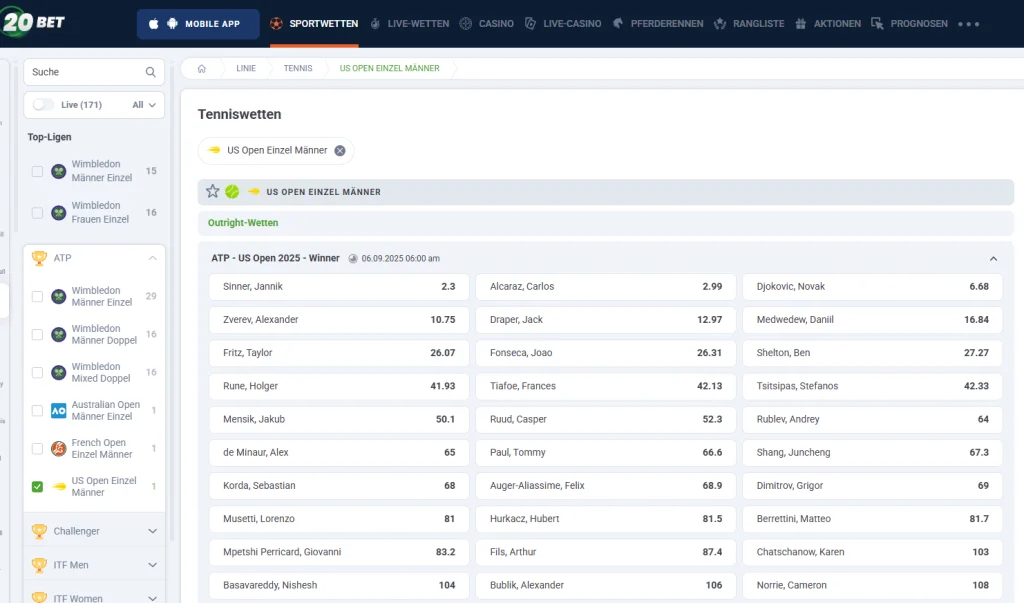The height and width of the screenshot is (603, 1024).
Task: Remove the US Open Einzel Männer filter chip
Action: click(x=340, y=150)
